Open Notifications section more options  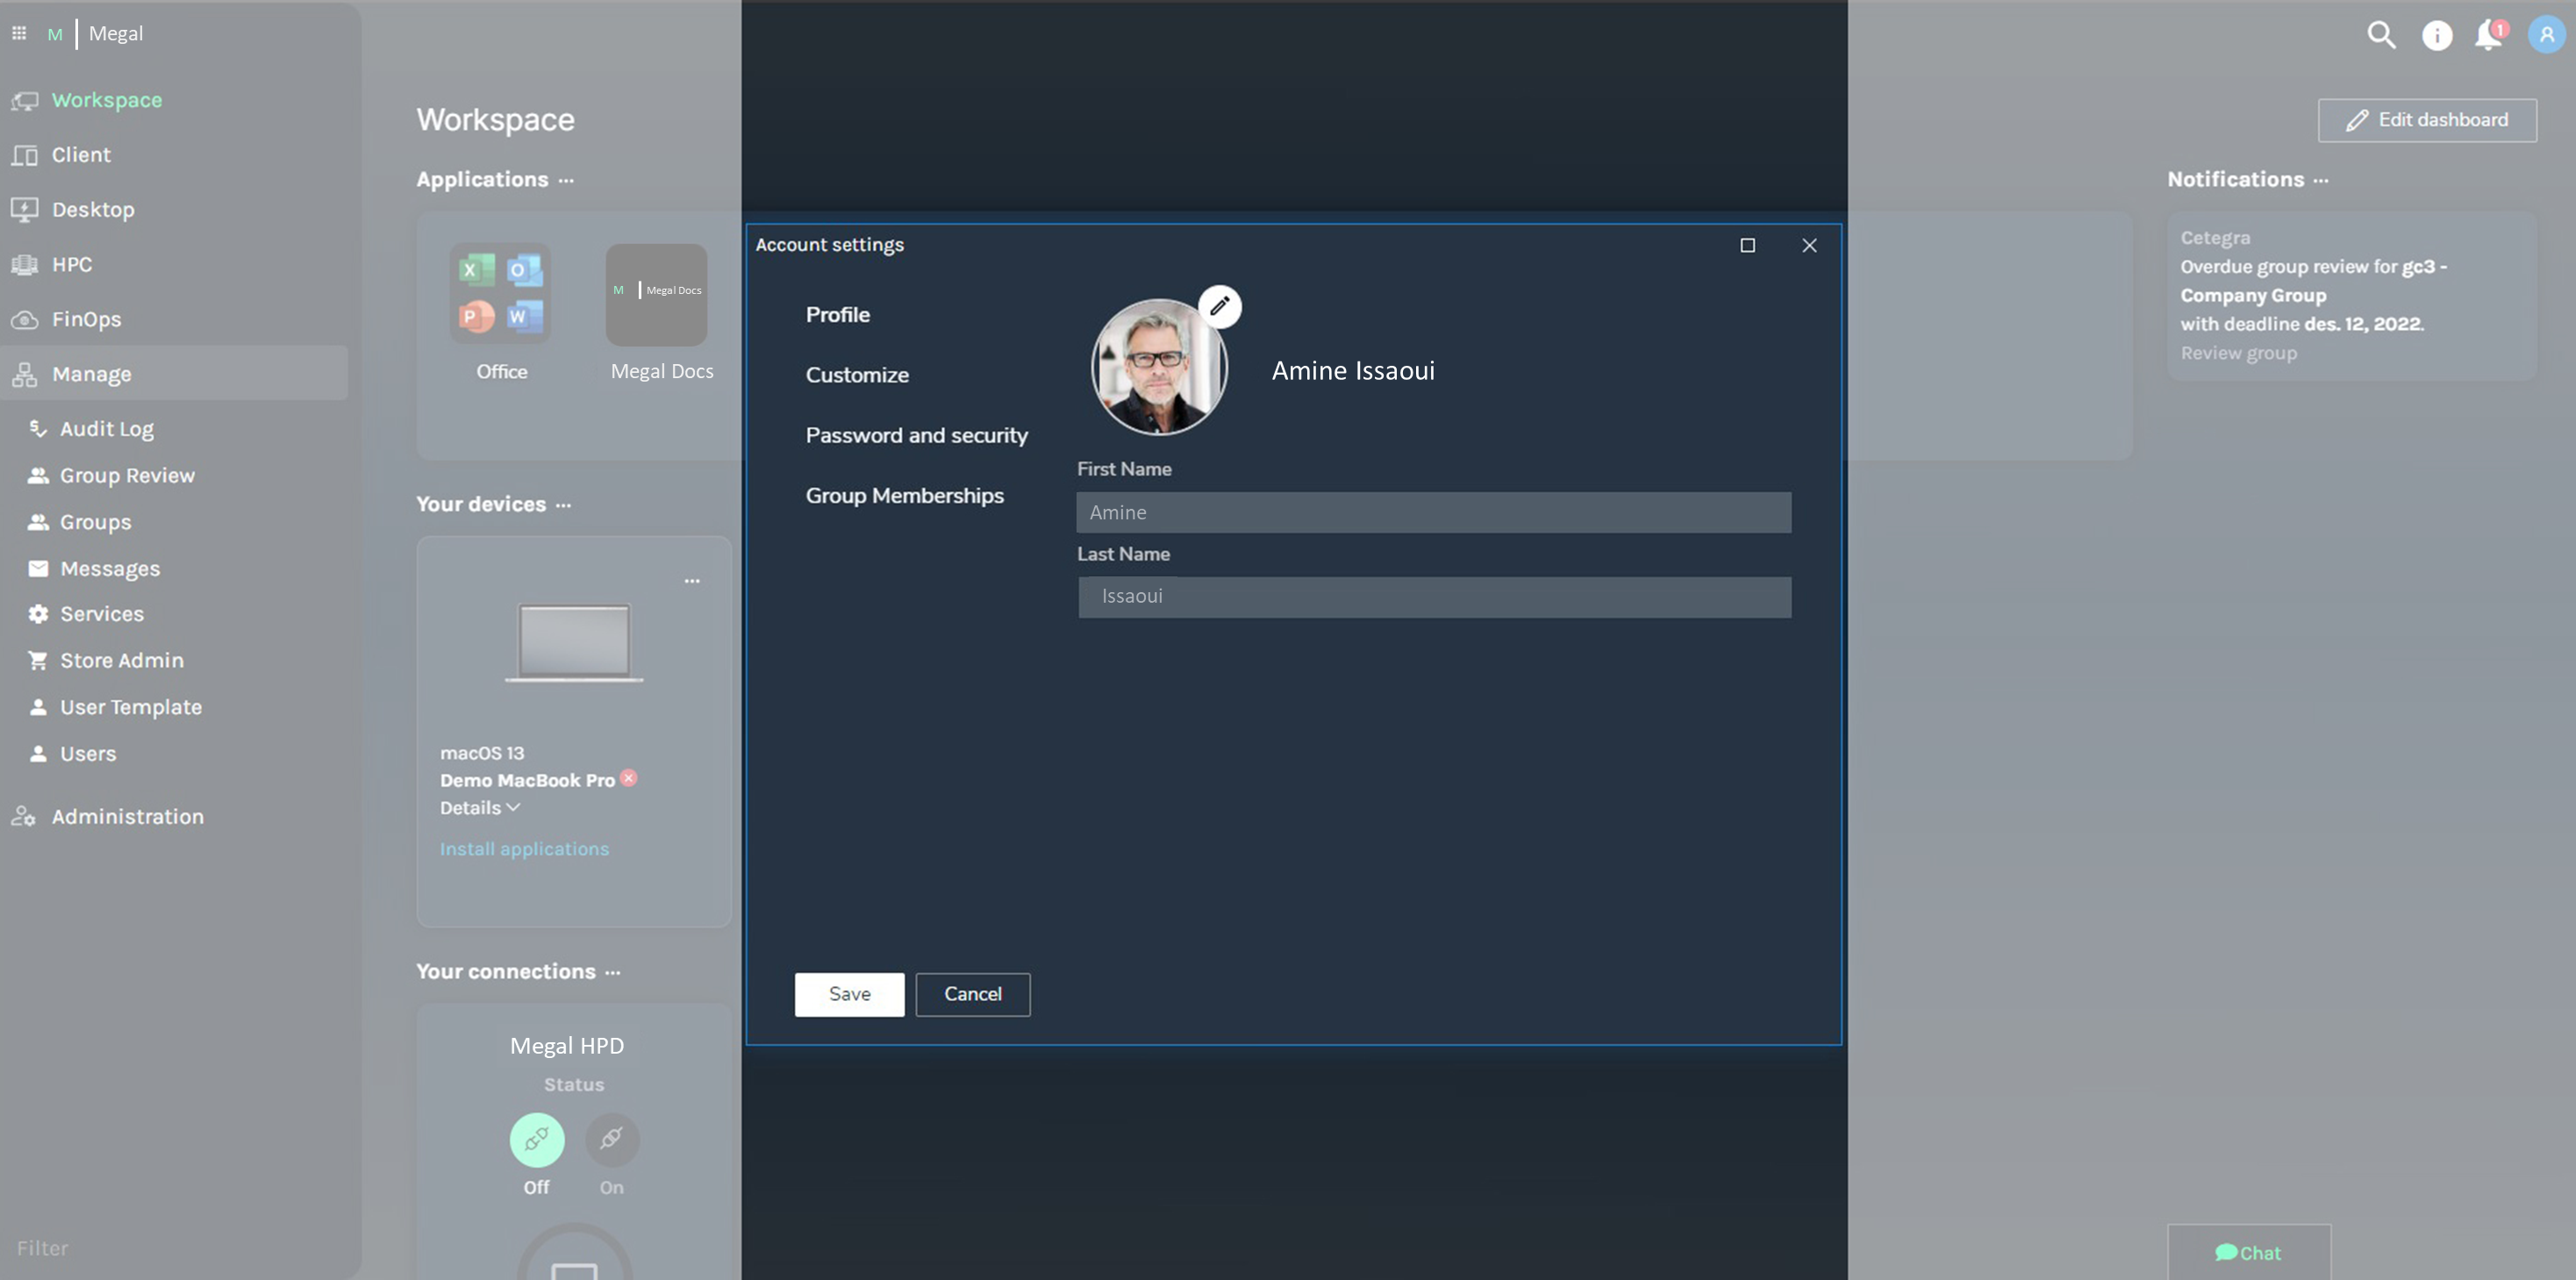coord(2321,180)
